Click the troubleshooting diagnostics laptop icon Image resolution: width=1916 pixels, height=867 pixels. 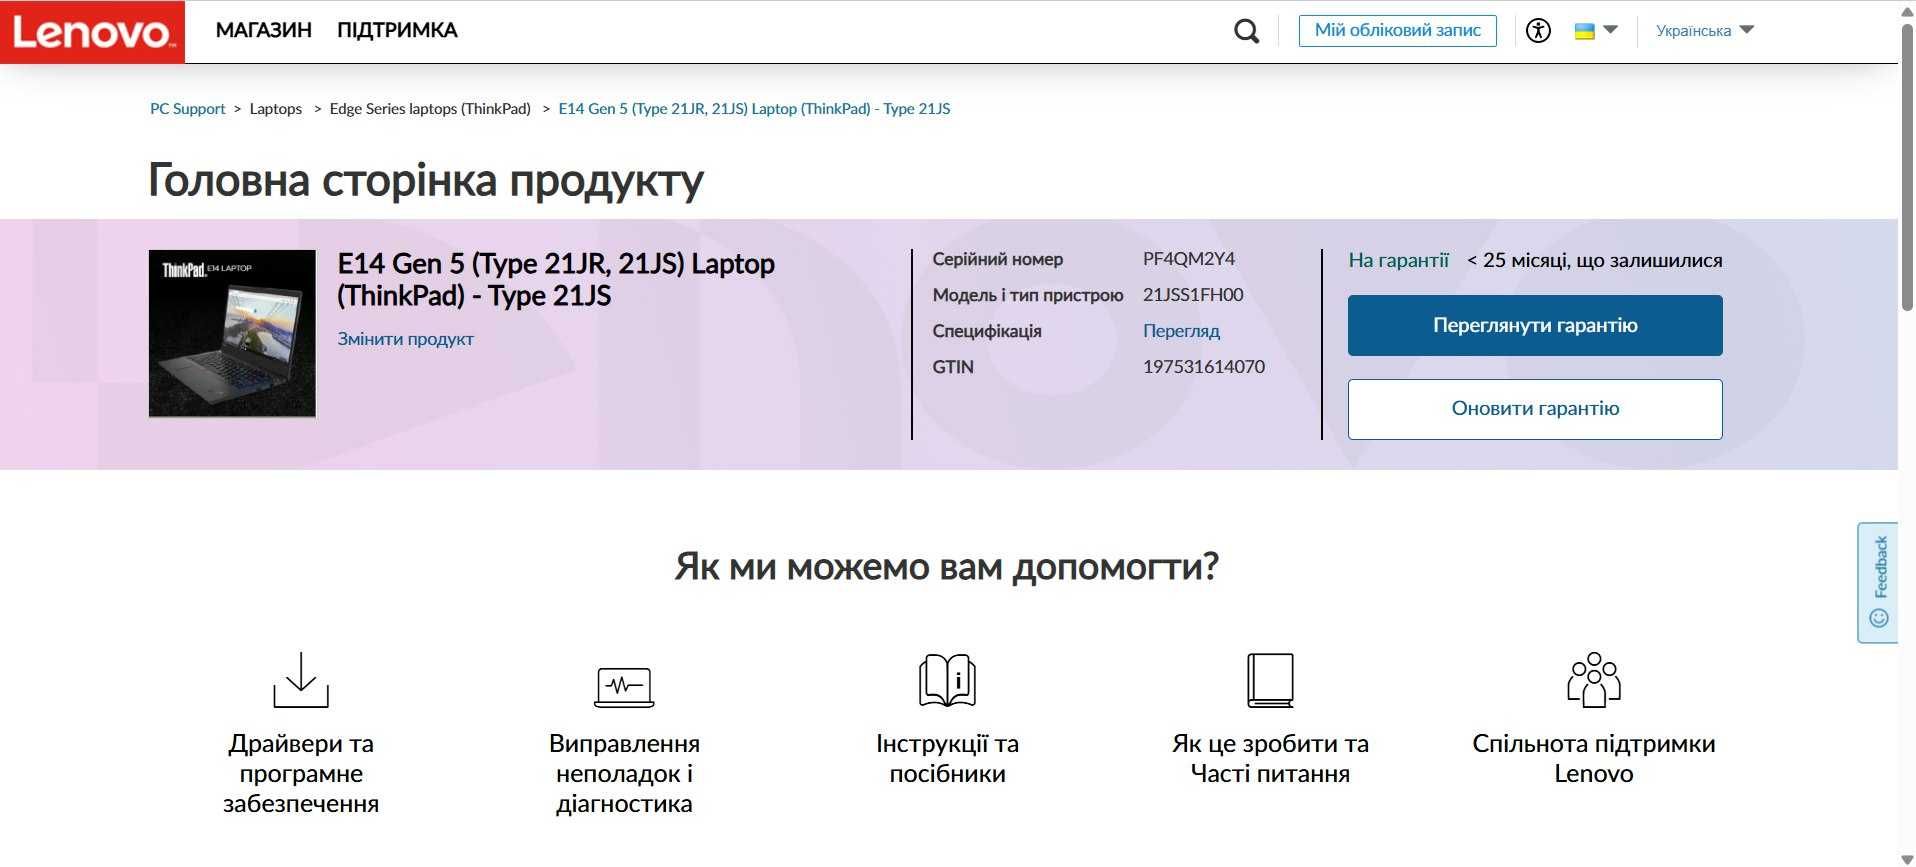click(624, 687)
